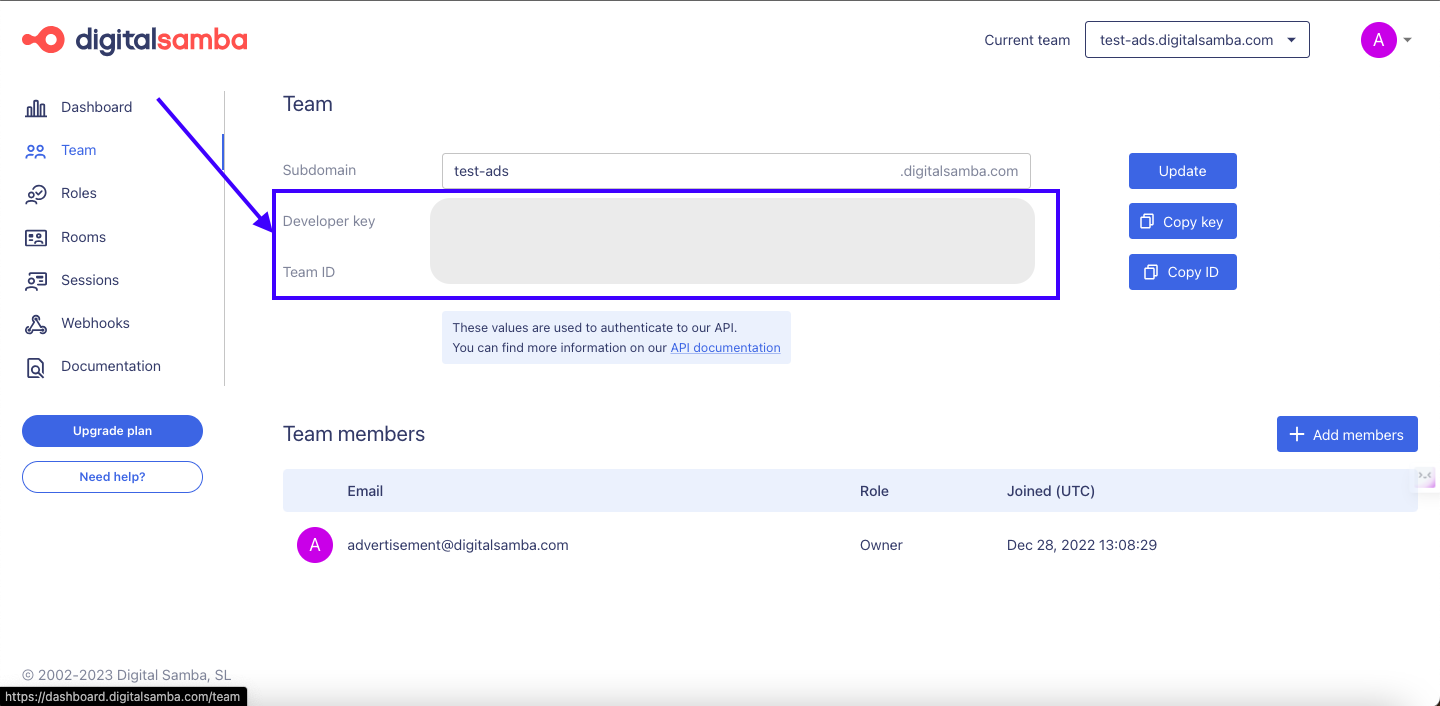Click the Dashboard bar chart icon
Viewport: 1440px width, 706px height.
tap(36, 108)
